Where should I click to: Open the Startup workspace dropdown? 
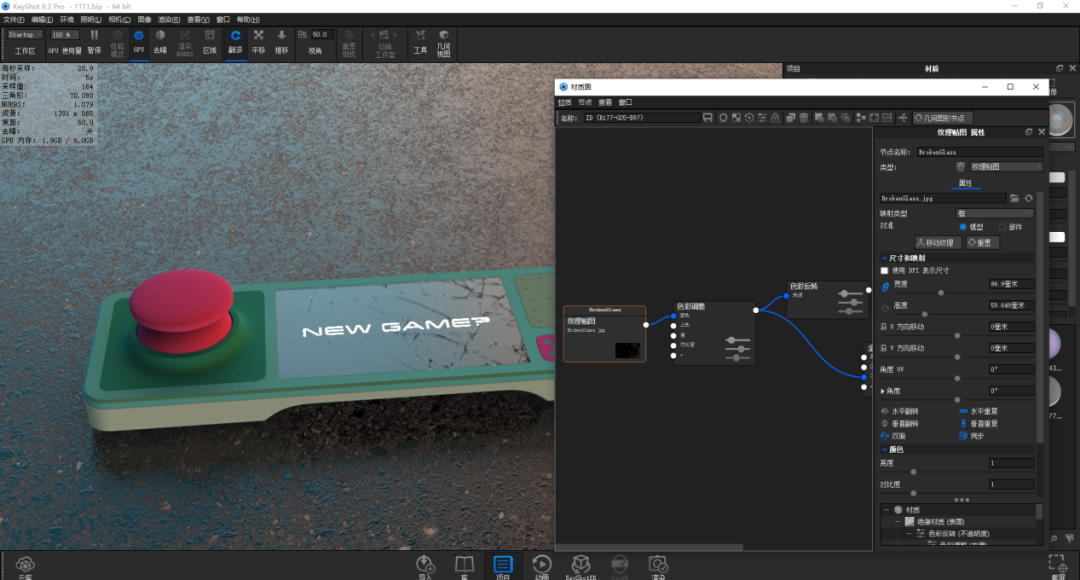tap(25, 35)
